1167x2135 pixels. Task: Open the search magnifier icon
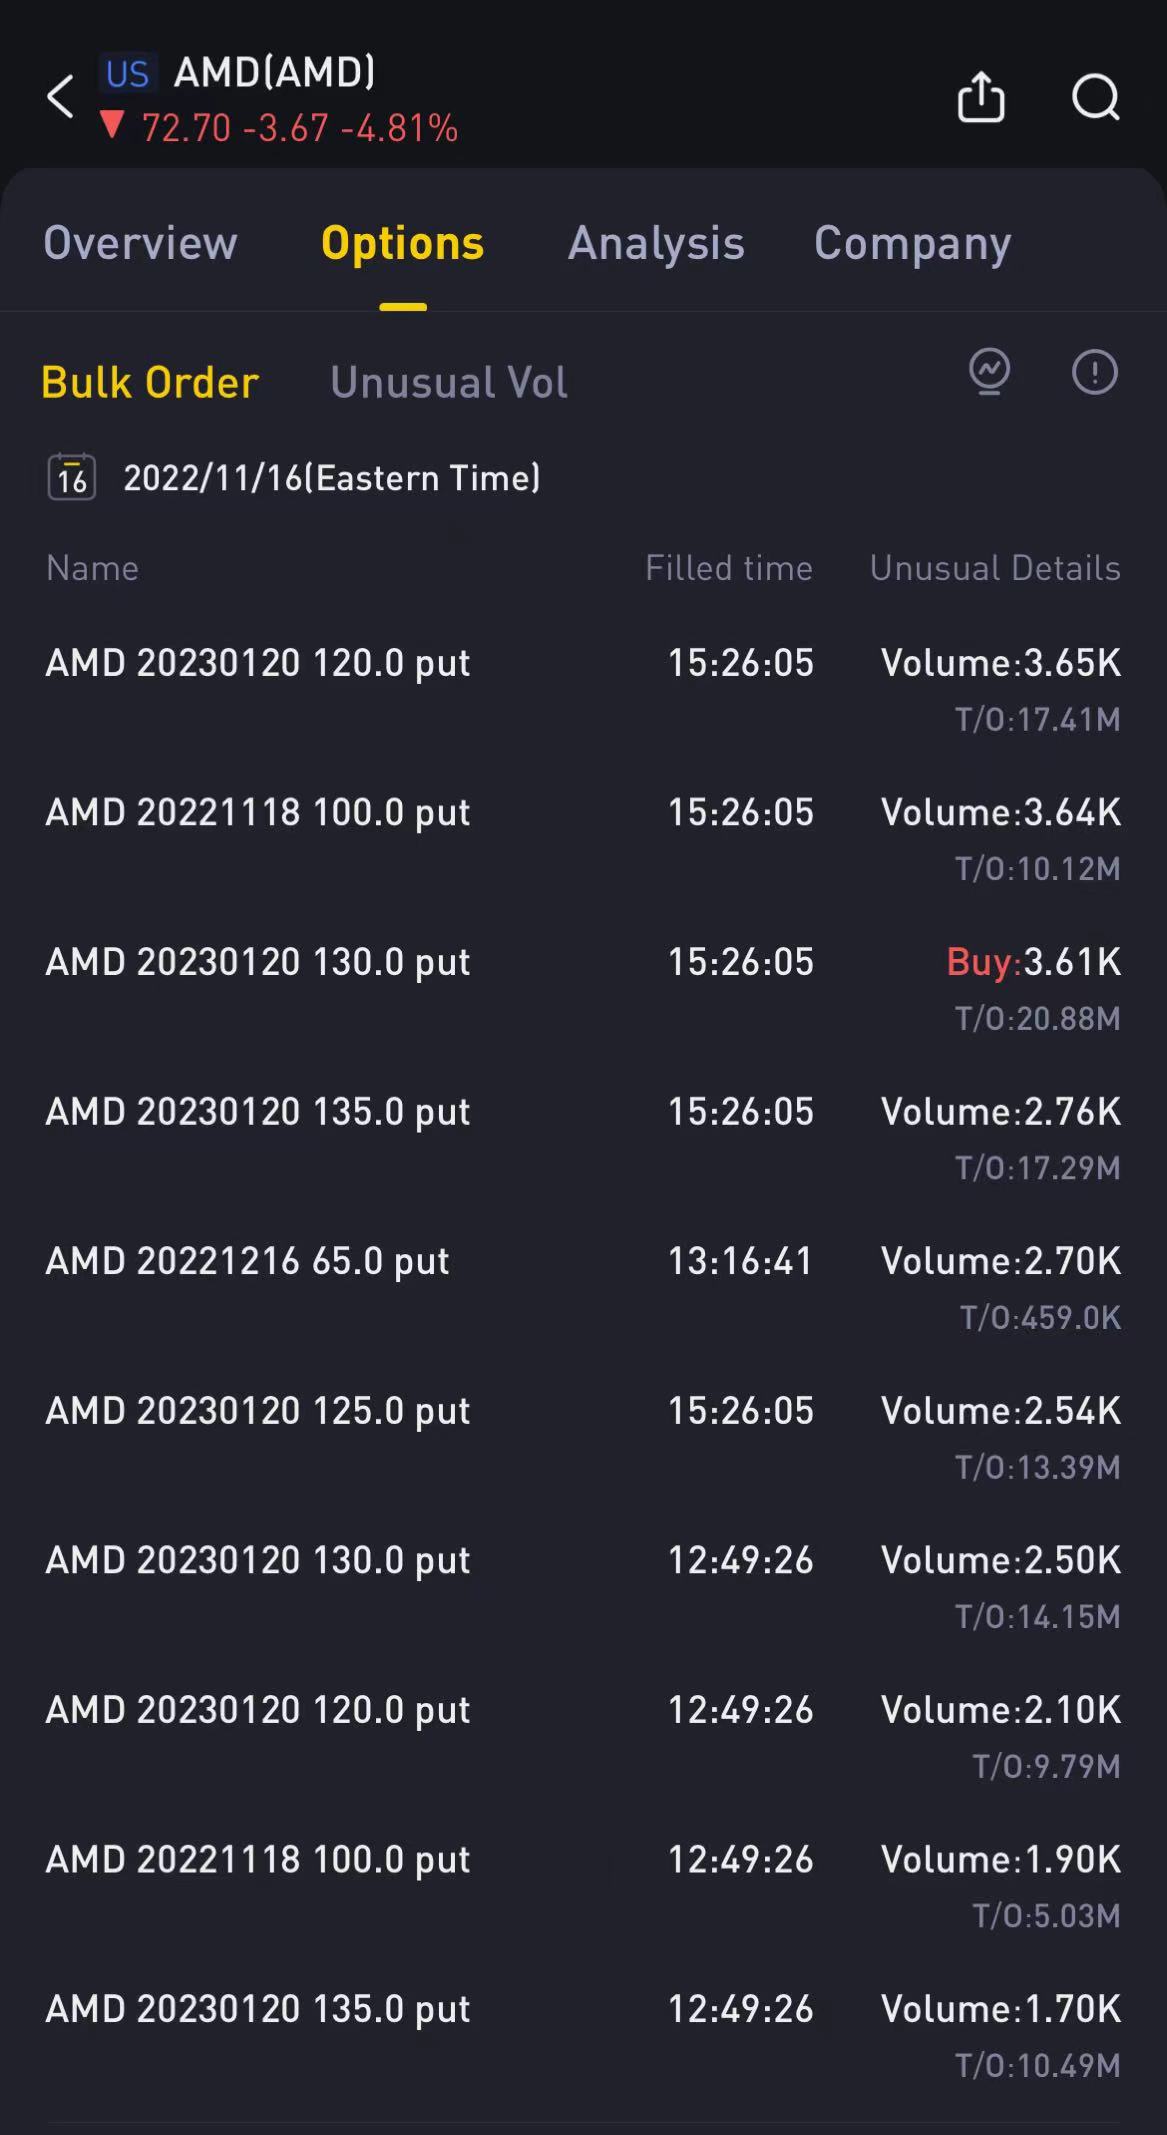tap(1095, 97)
